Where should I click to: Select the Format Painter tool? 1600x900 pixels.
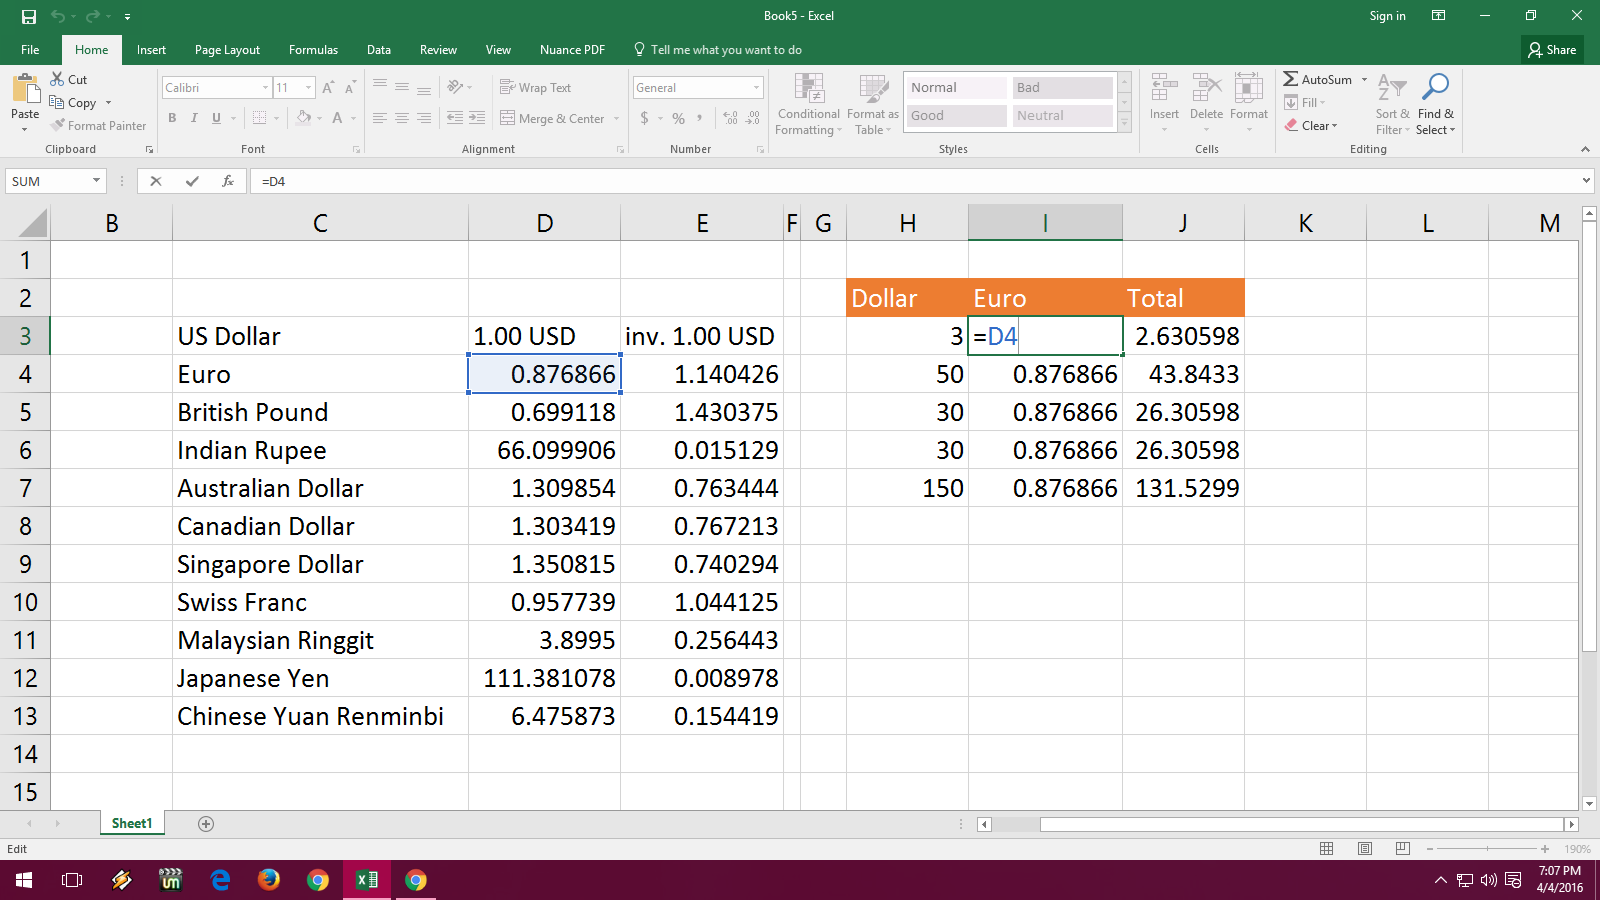(98, 125)
